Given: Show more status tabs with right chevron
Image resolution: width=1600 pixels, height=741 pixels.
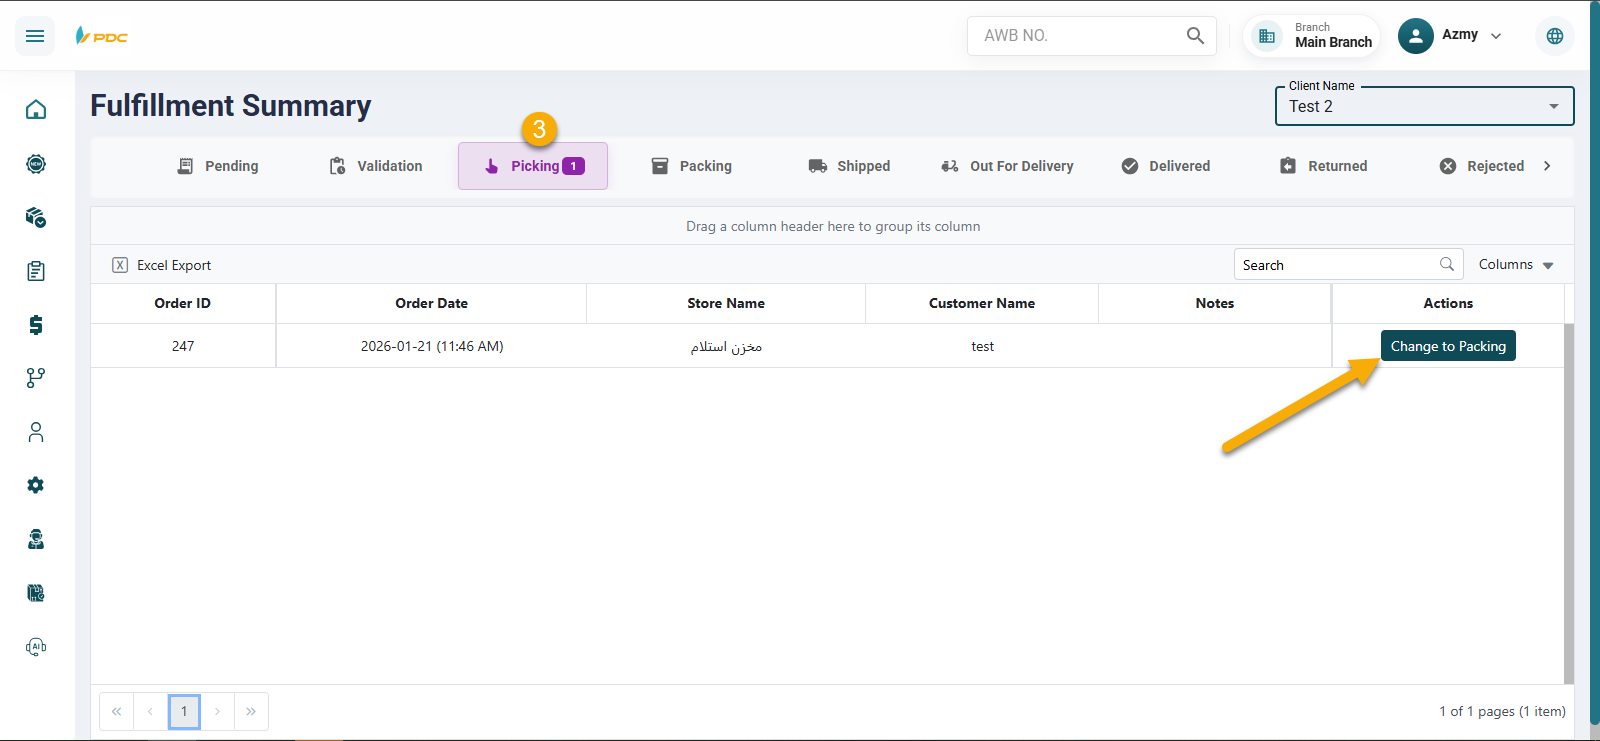Looking at the screenshot, I should pyautogui.click(x=1547, y=166).
